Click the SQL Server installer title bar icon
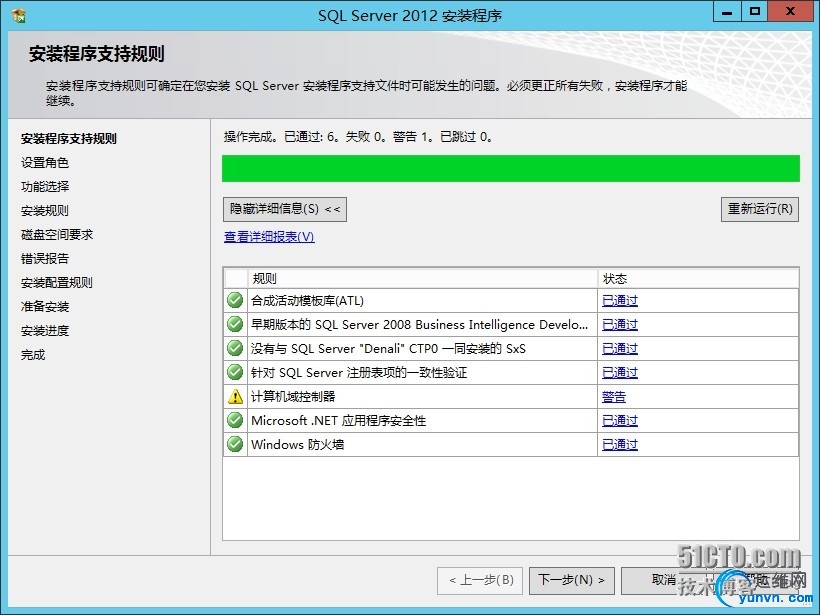The image size is (820, 615). click(x=19, y=15)
